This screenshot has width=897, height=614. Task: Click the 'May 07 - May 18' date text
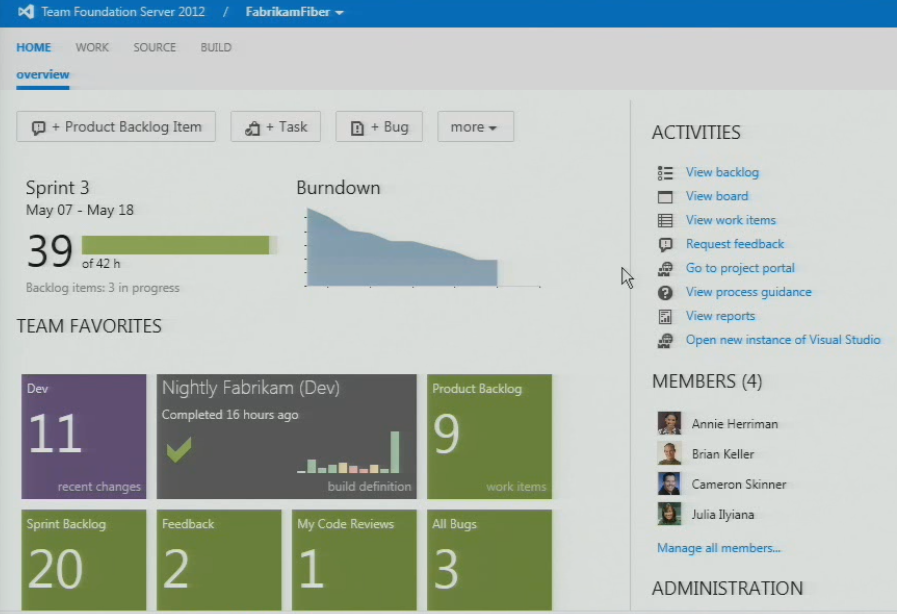[80, 210]
